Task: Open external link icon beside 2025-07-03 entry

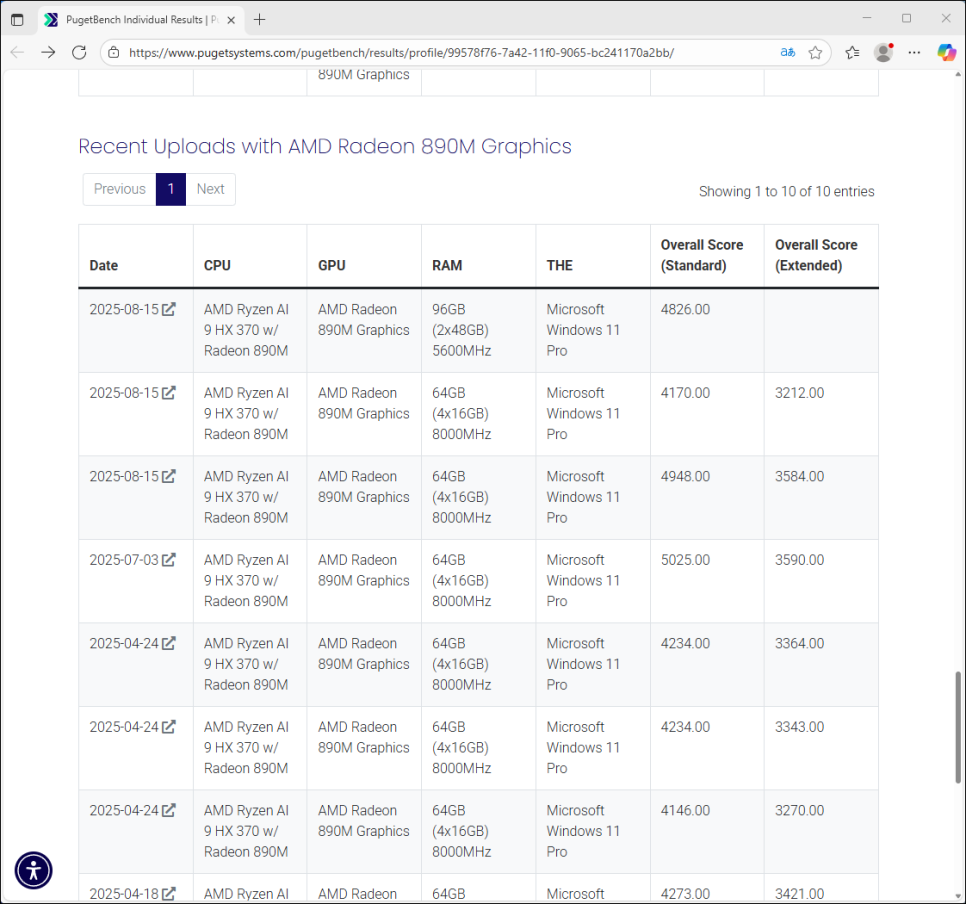Action: [x=169, y=560]
